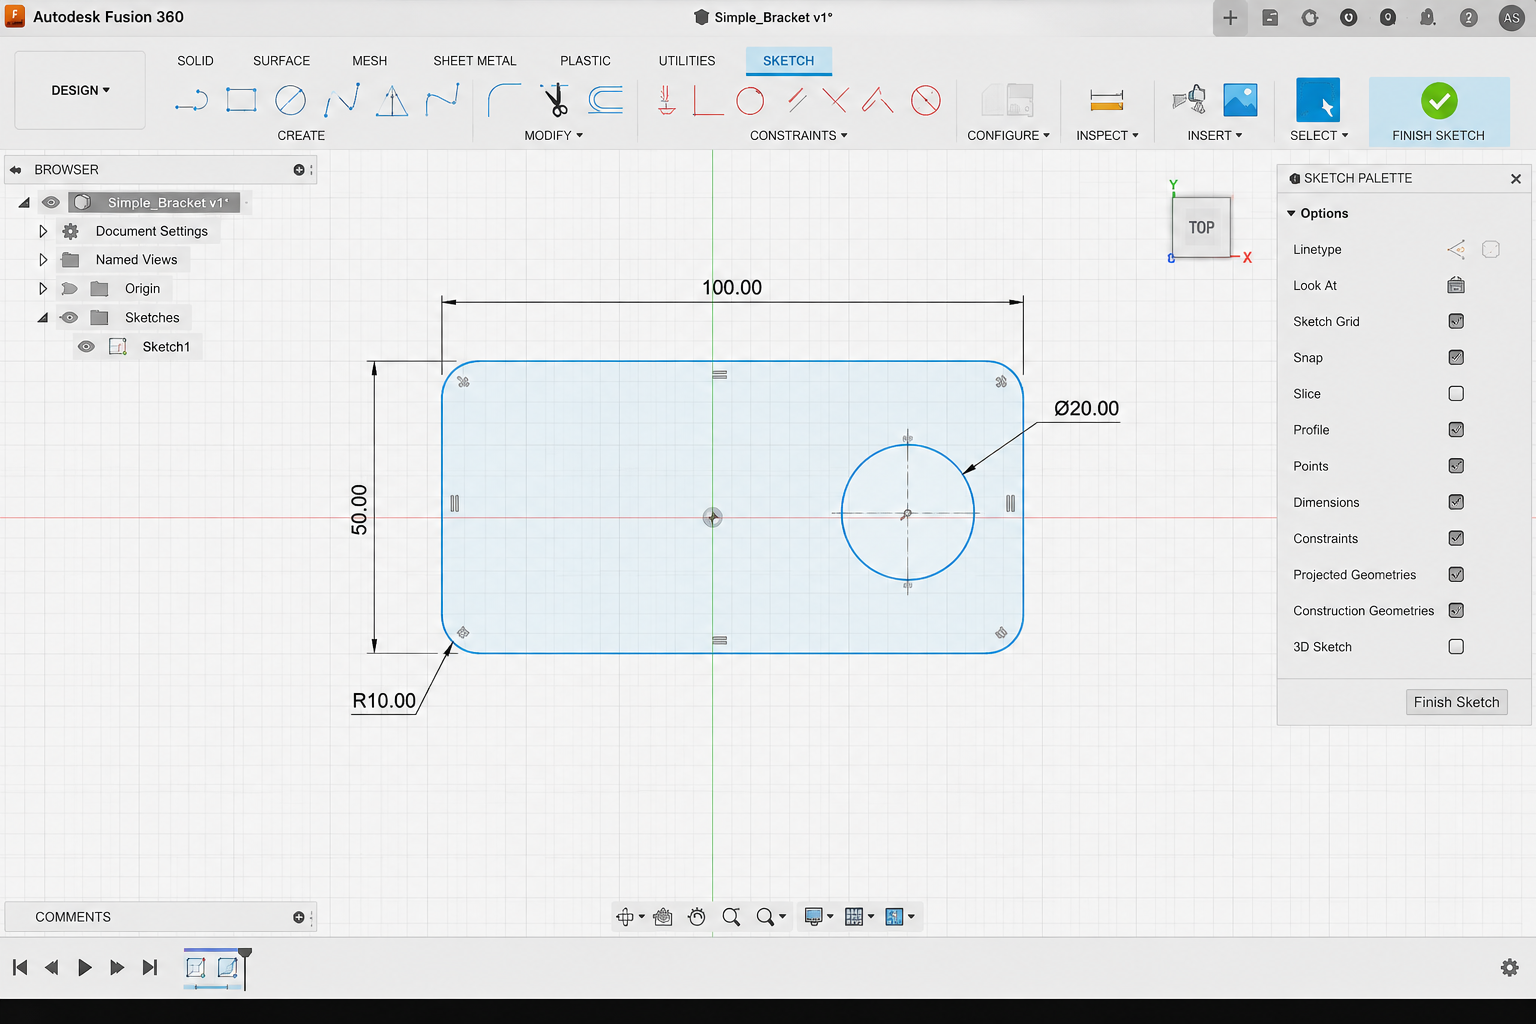Switch to the SHEET METAL tab
The height and width of the screenshot is (1024, 1536).
[x=475, y=61]
